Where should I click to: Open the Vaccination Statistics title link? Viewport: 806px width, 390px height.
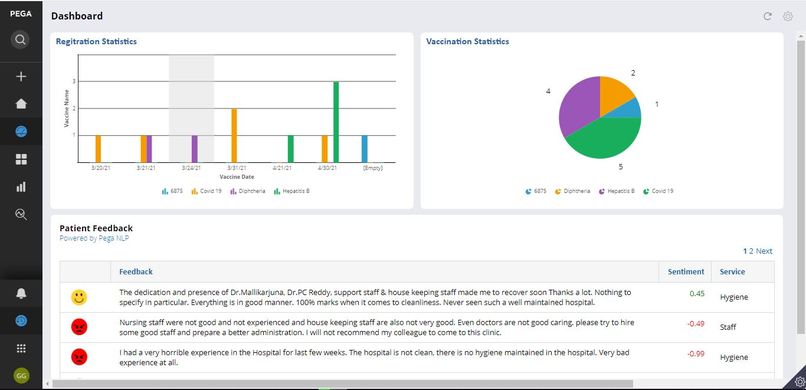pos(467,41)
